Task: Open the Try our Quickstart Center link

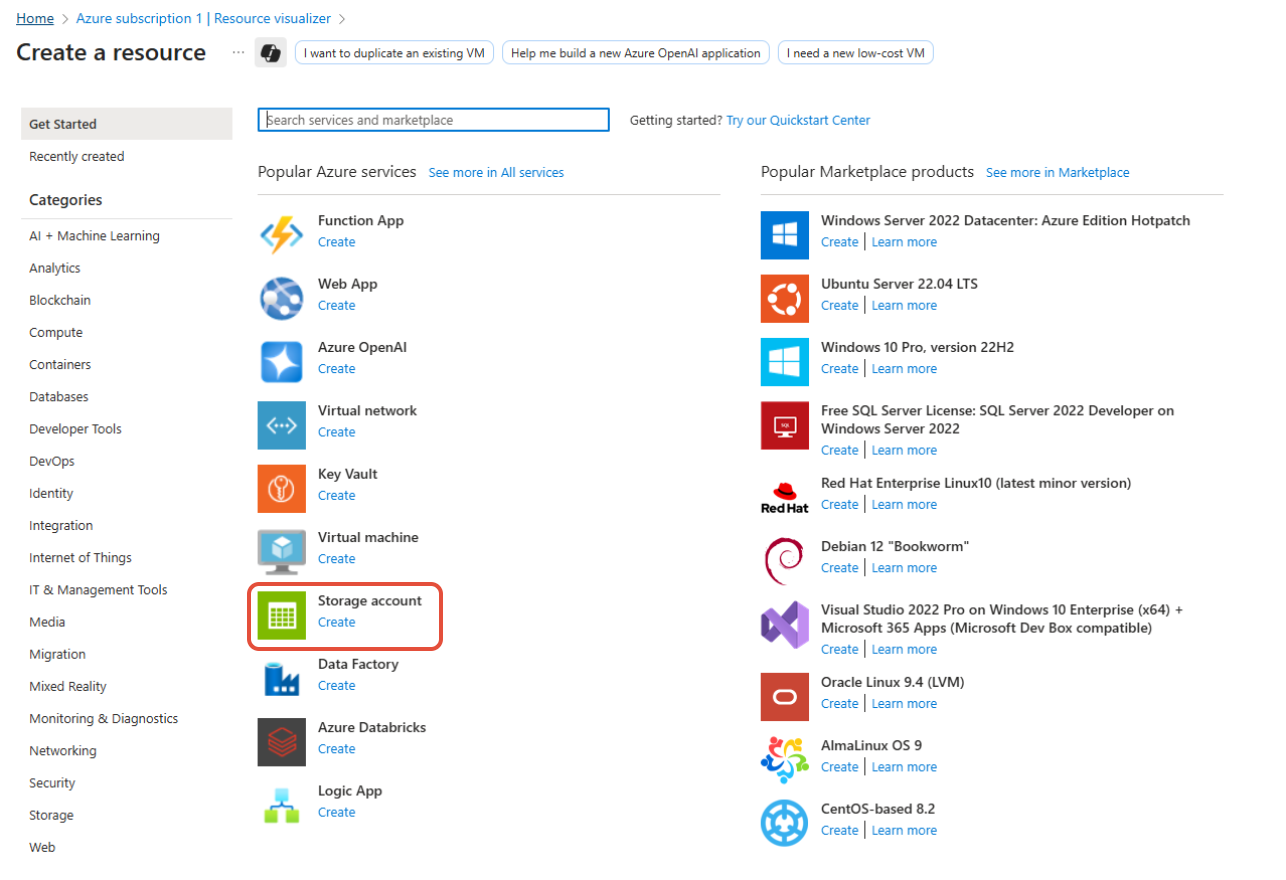Action: pyautogui.click(x=798, y=120)
